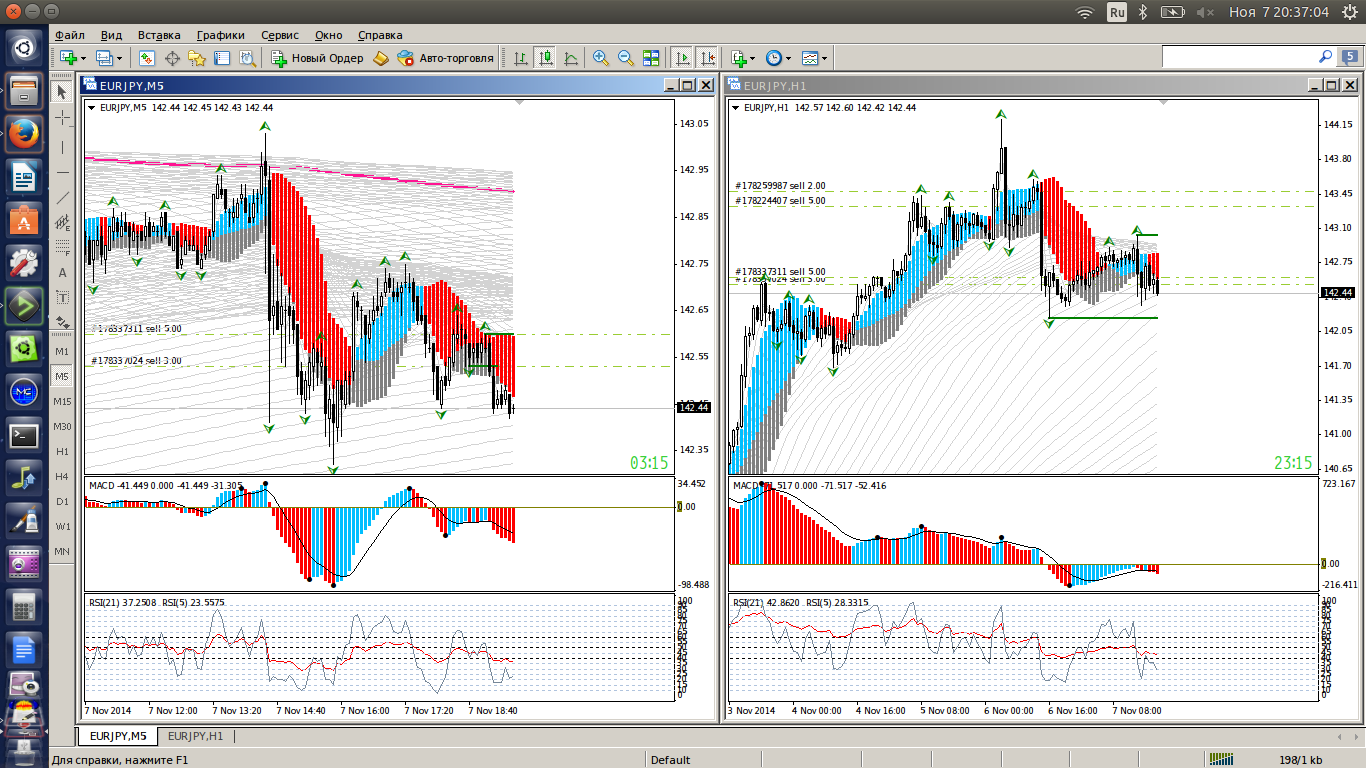Expand EURJPY,H1 chart info triangle
The height and width of the screenshot is (768, 1366).
[x=737, y=108]
